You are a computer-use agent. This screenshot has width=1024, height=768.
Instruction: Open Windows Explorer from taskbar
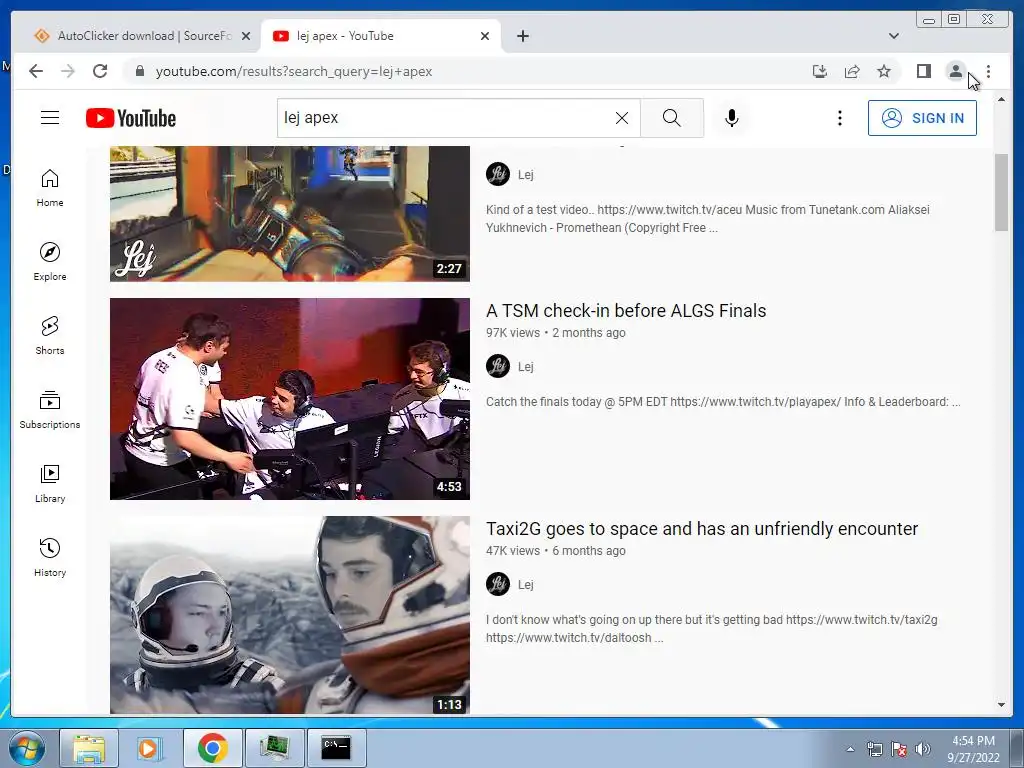coord(89,748)
